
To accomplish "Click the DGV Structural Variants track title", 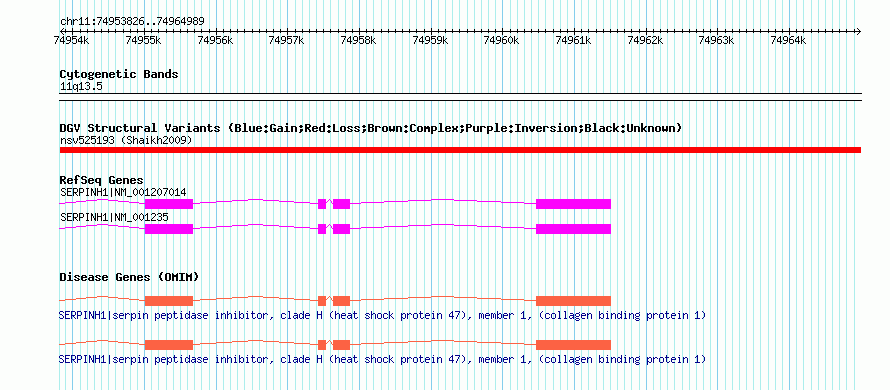I will click(371, 128).
